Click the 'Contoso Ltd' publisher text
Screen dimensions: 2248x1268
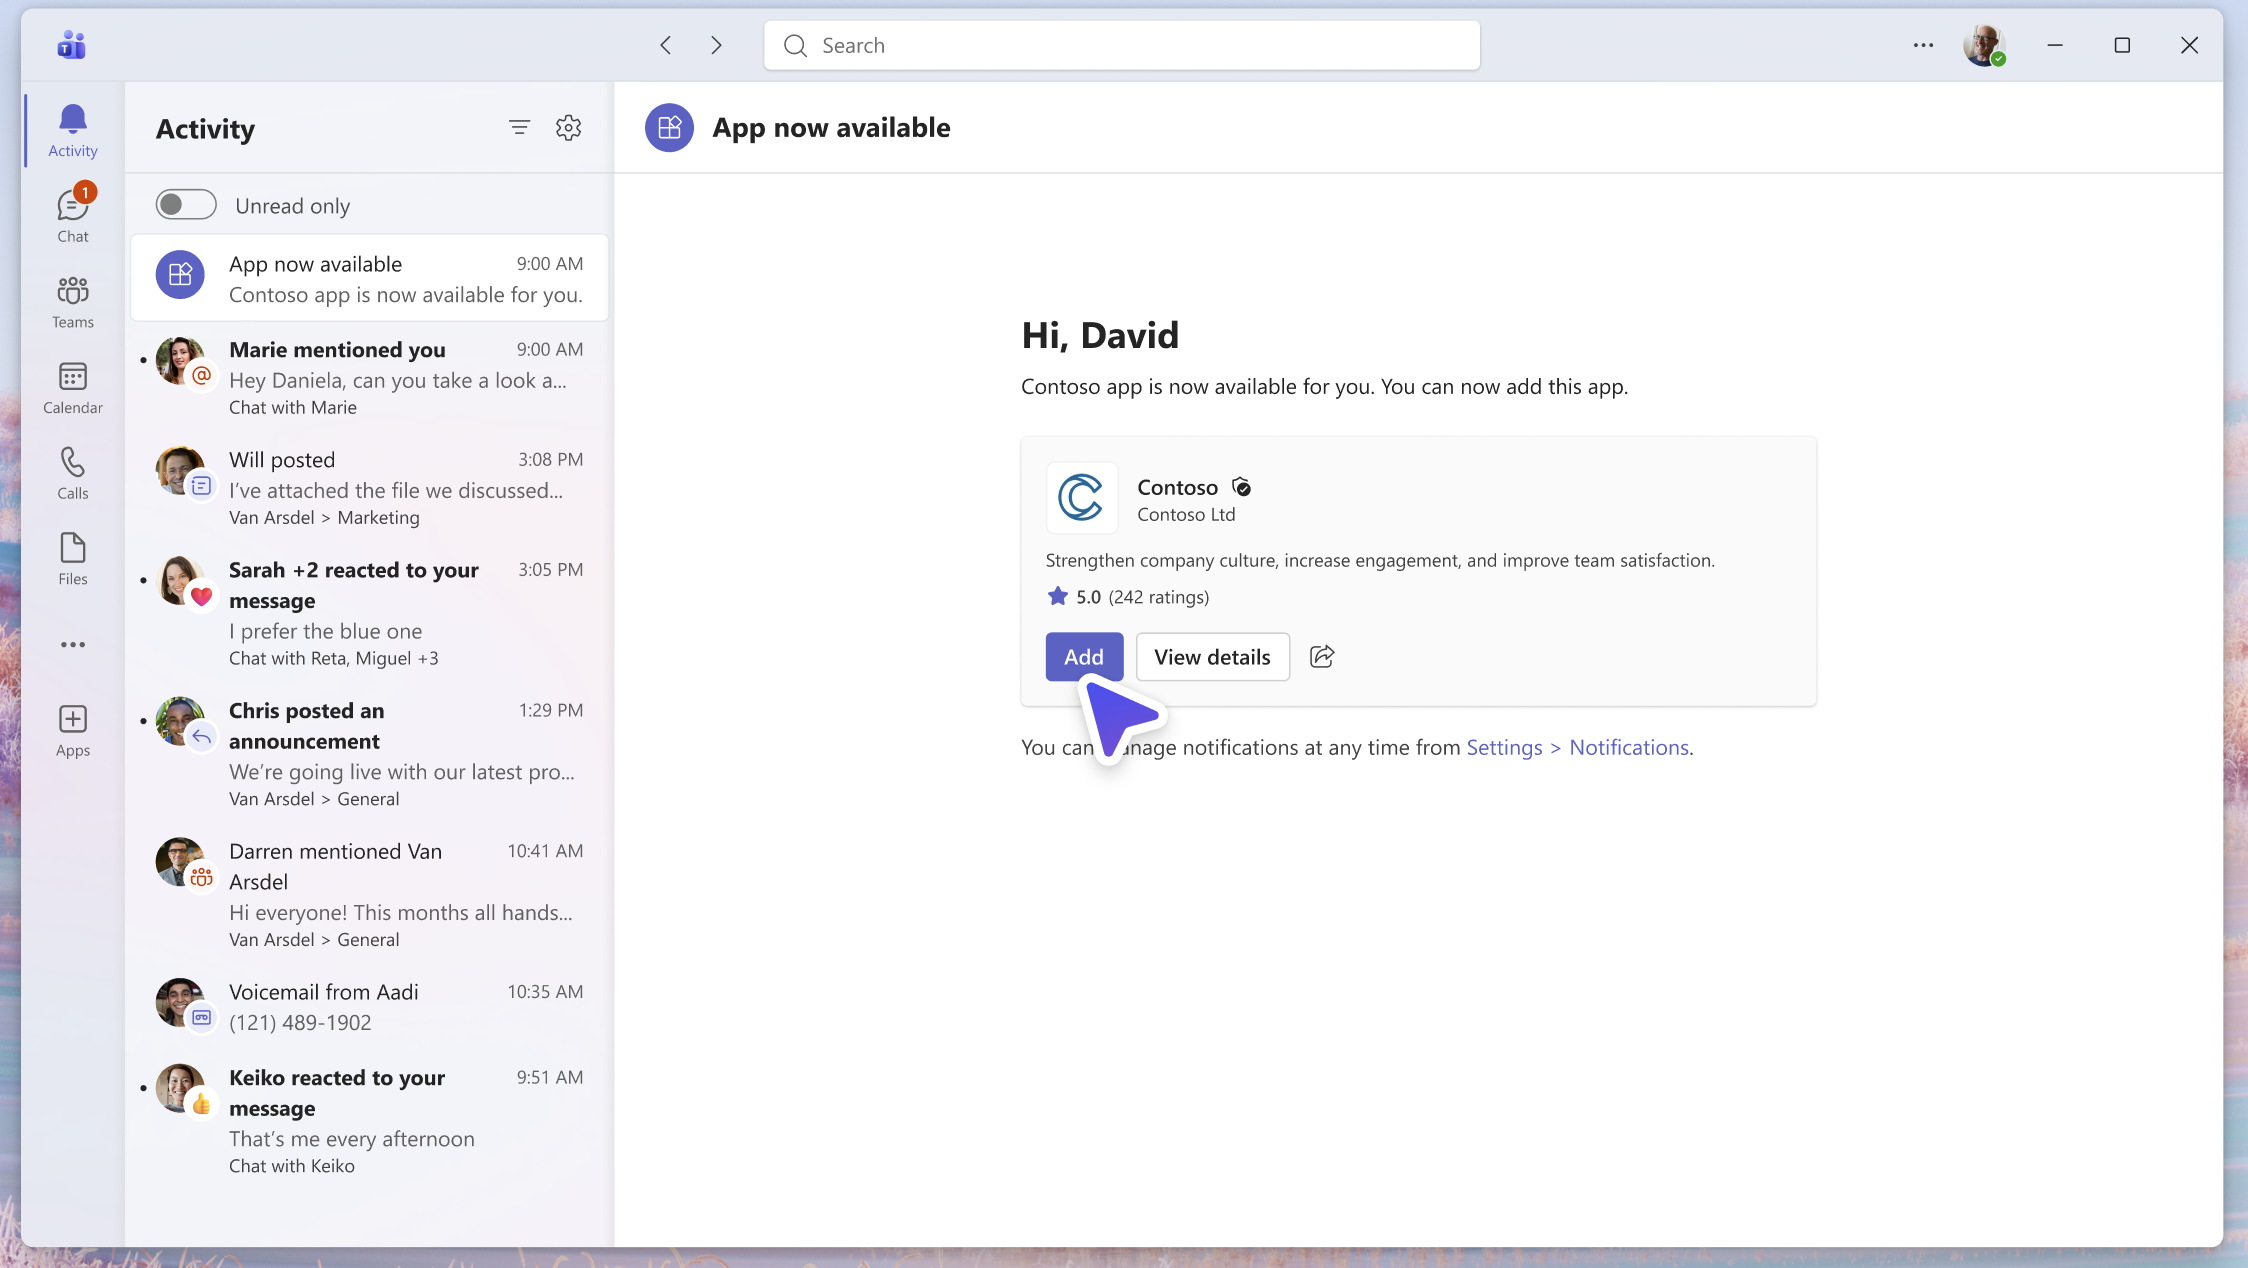click(x=1186, y=514)
